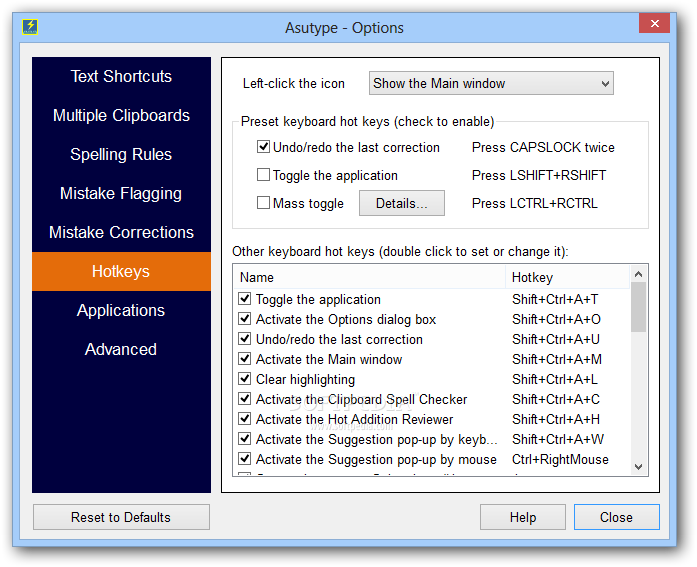Screen dimensions: 697x567
Task: Go to Mistake Flagging section
Action: tap(121, 193)
